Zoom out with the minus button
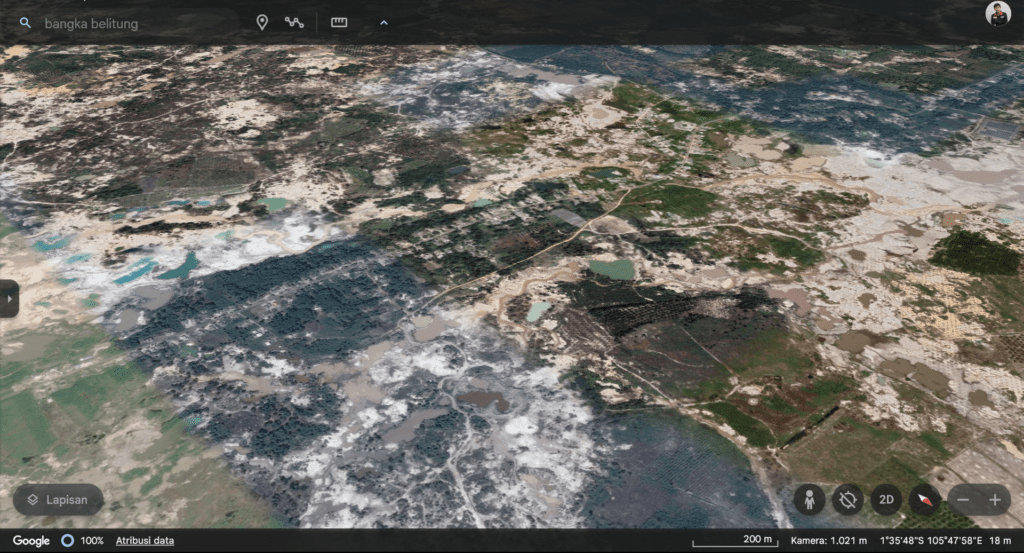 [963, 500]
